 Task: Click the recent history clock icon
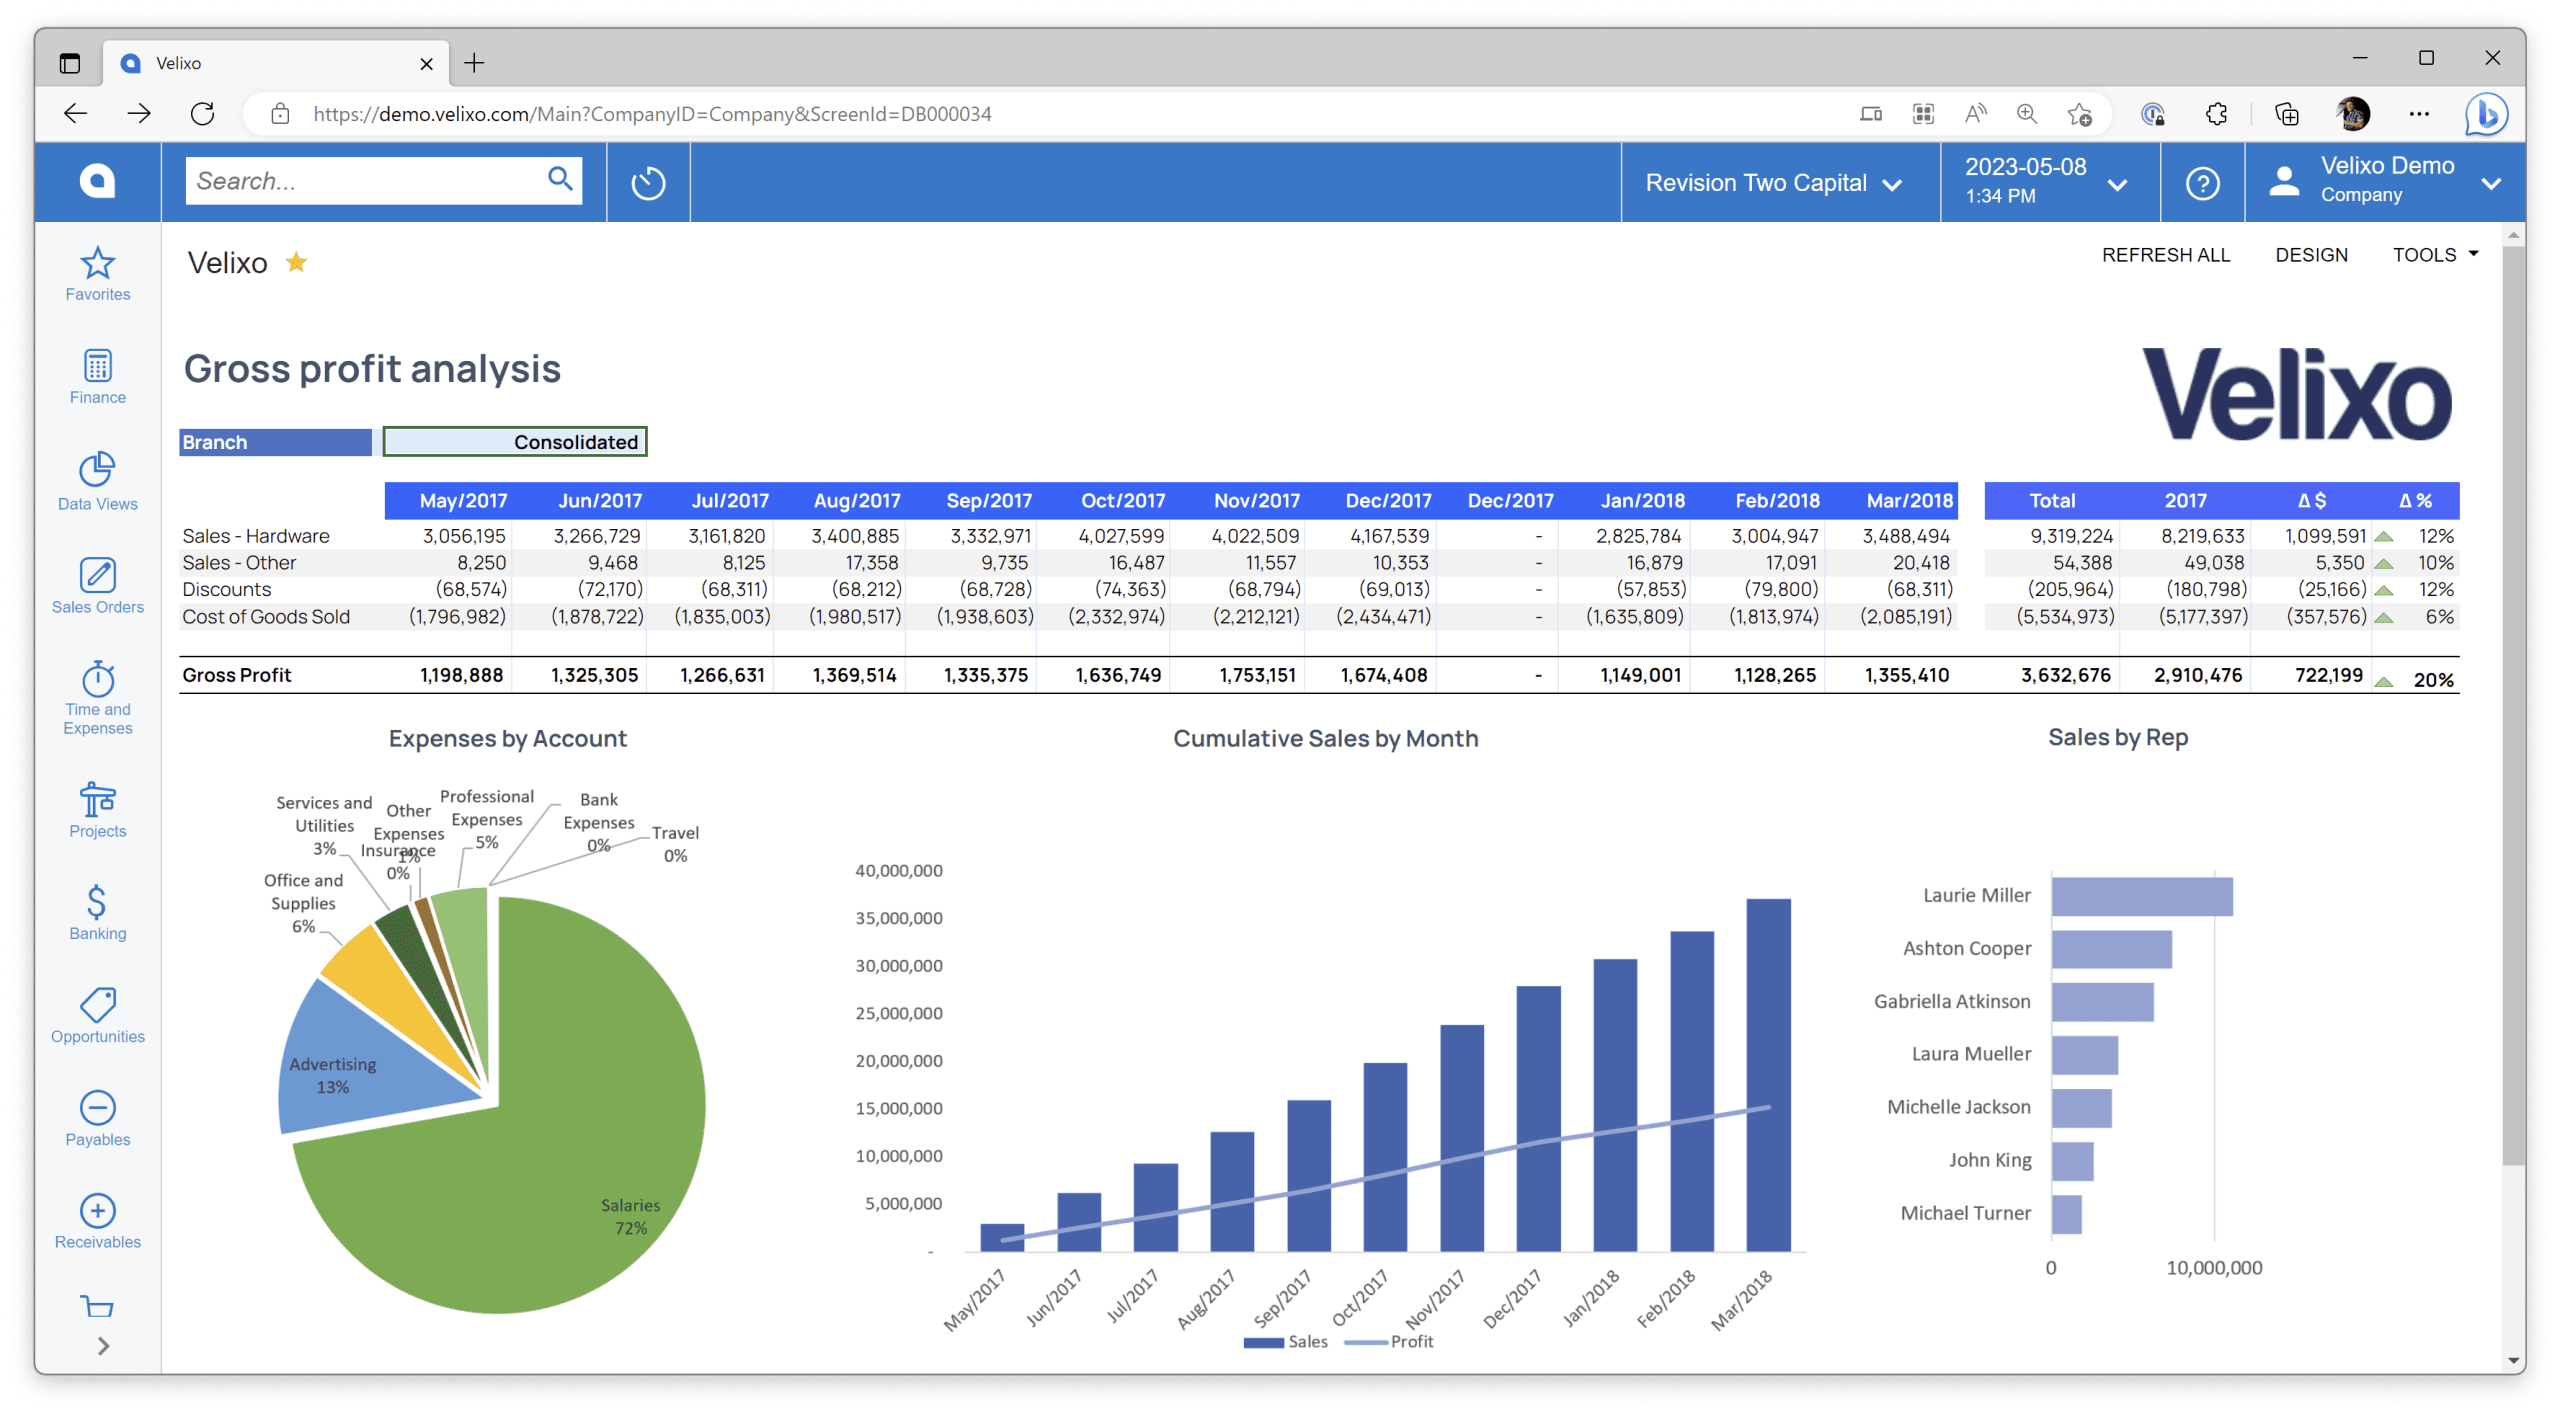coord(648,182)
